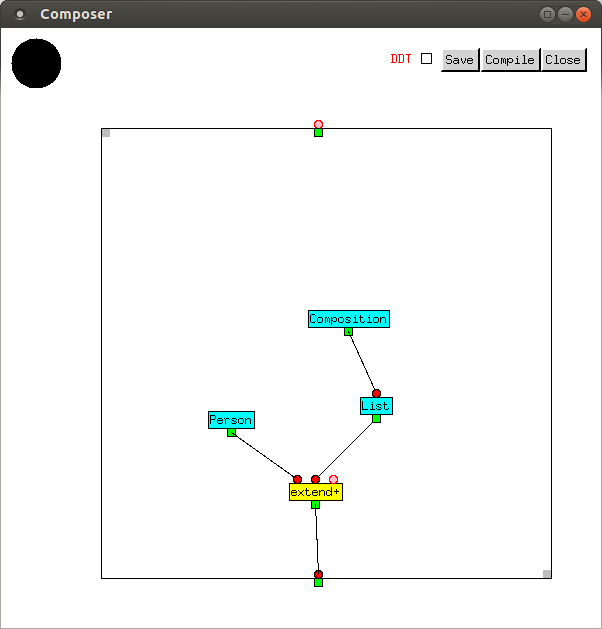The height and width of the screenshot is (629, 602).
Task: Click the gray handle at canvas bottom-right corner
Action: pos(547,574)
